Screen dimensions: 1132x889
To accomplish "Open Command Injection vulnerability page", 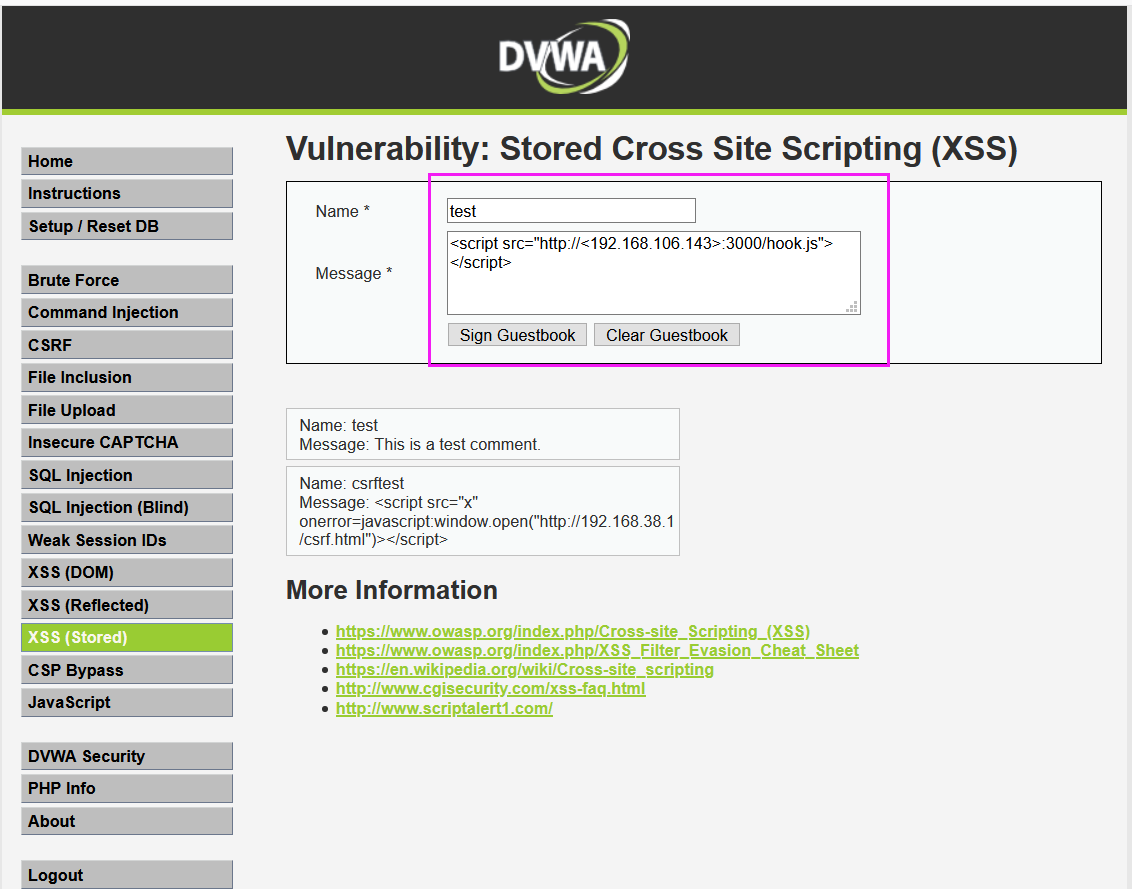I will click(x=127, y=313).
